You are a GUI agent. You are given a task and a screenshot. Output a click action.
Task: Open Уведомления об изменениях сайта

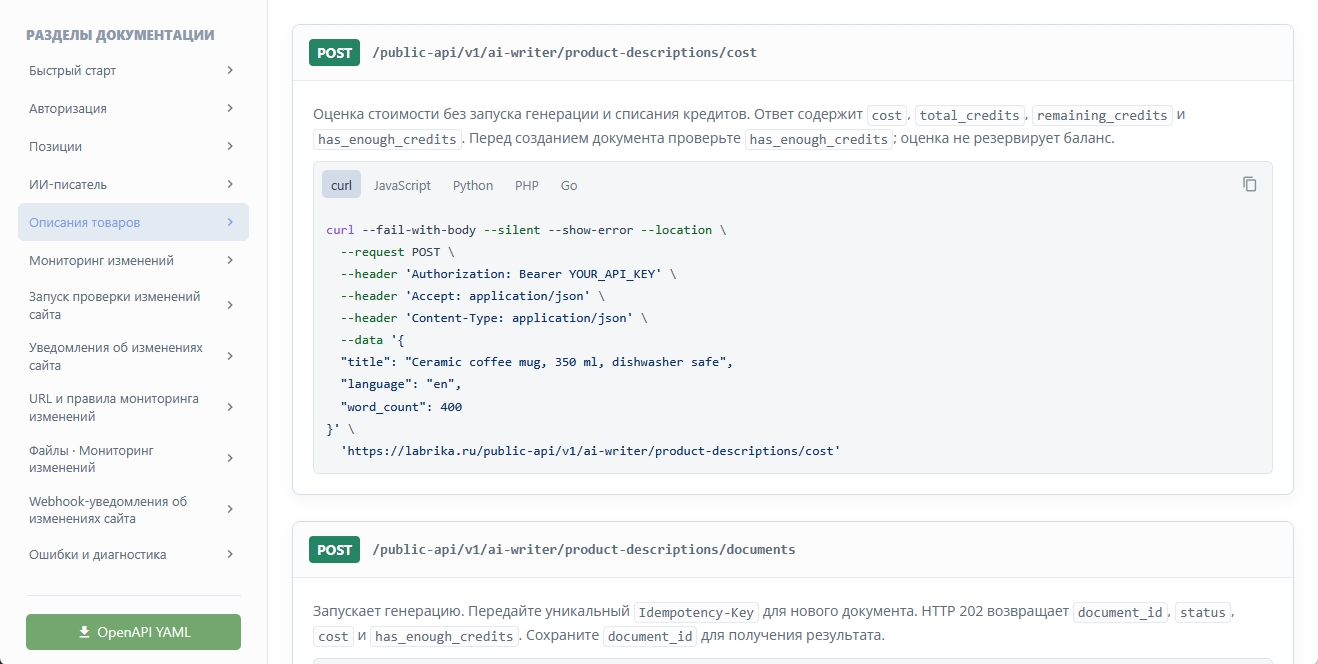tap(133, 356)
